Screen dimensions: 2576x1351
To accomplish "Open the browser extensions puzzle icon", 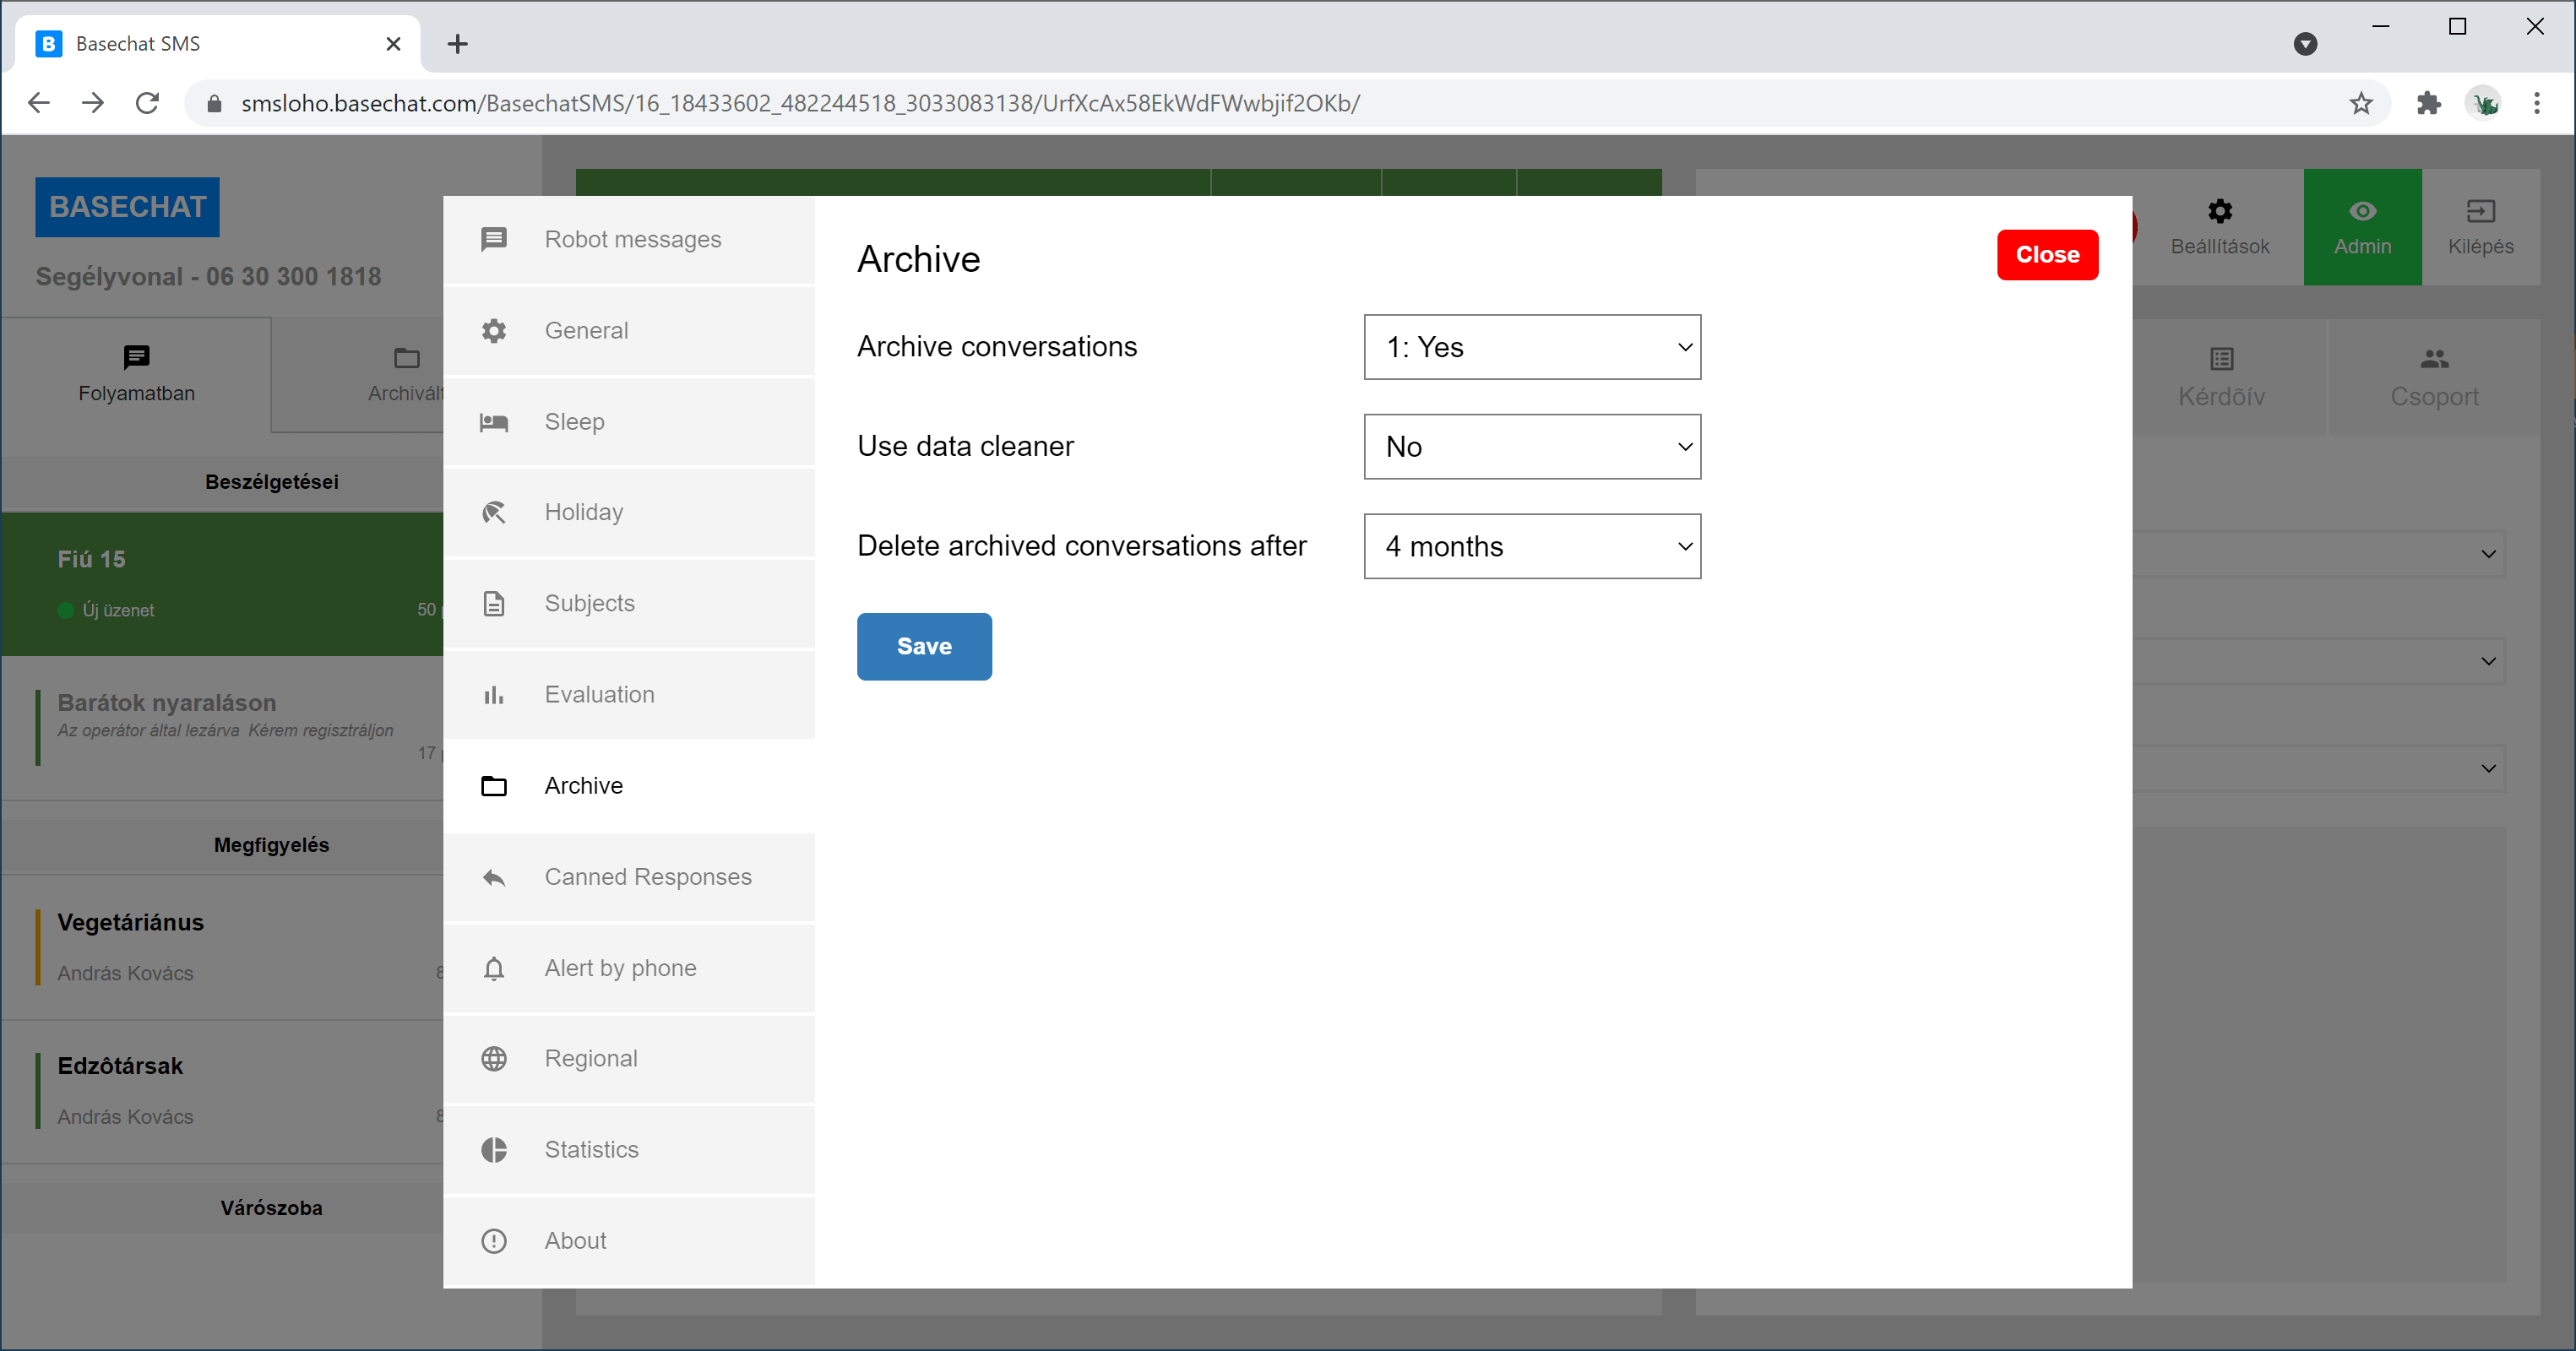I will pyautogui.click(x=2429, y=103).
